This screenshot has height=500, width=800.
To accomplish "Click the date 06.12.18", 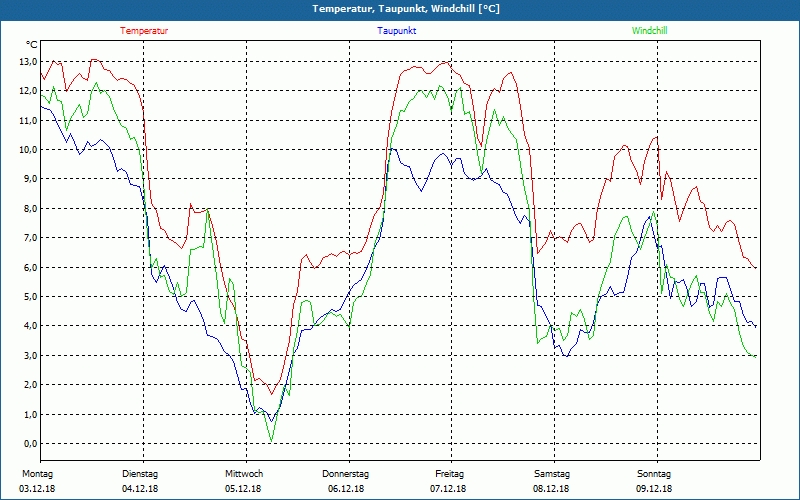I will pyautogui.click(x=346, y=489).
